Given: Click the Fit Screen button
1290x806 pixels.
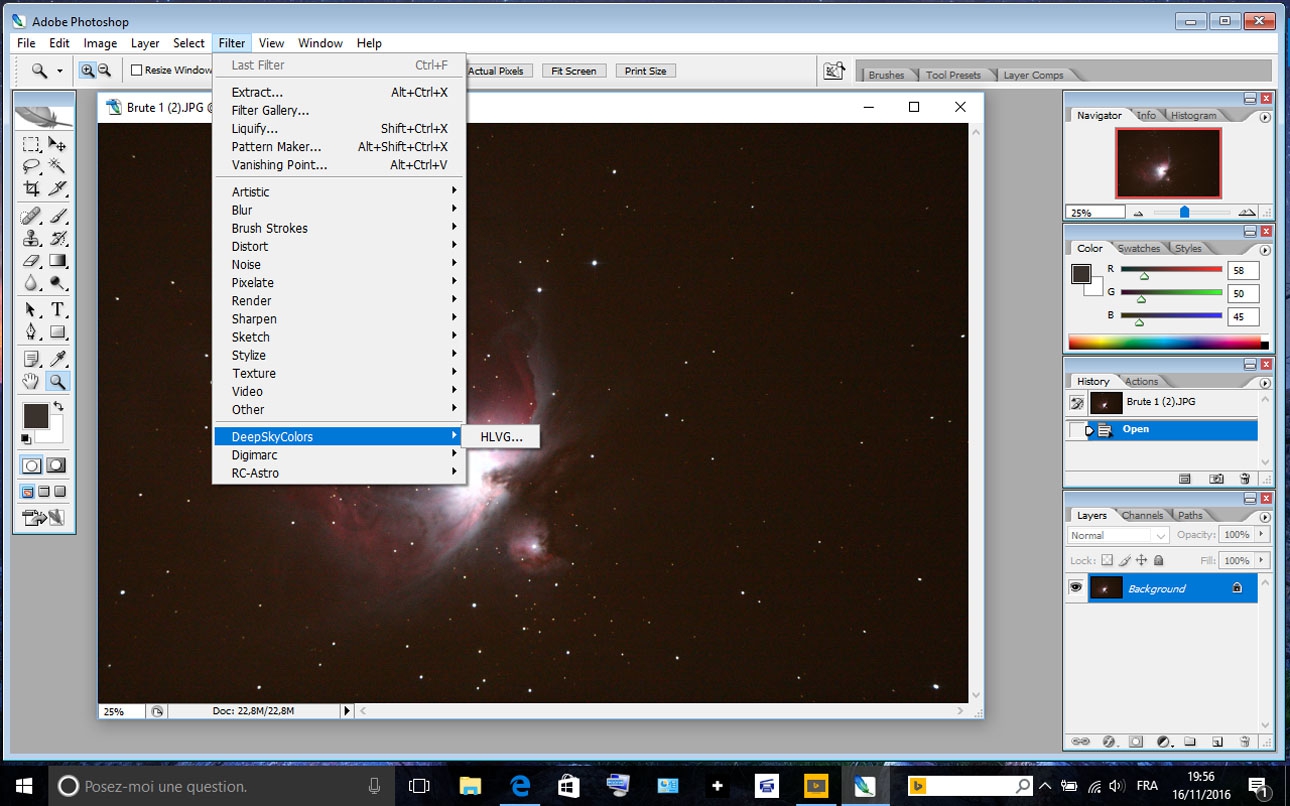Looking at the screenshot, I should click(574, 71).
